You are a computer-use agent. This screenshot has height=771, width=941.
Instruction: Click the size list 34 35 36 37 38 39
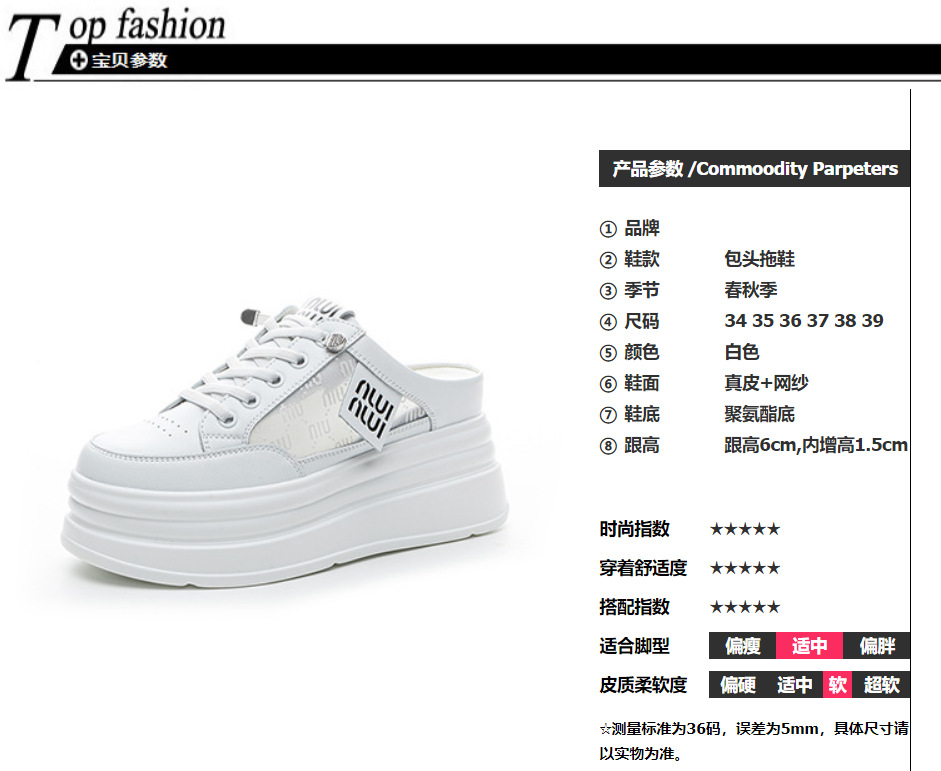pos(804,321)
